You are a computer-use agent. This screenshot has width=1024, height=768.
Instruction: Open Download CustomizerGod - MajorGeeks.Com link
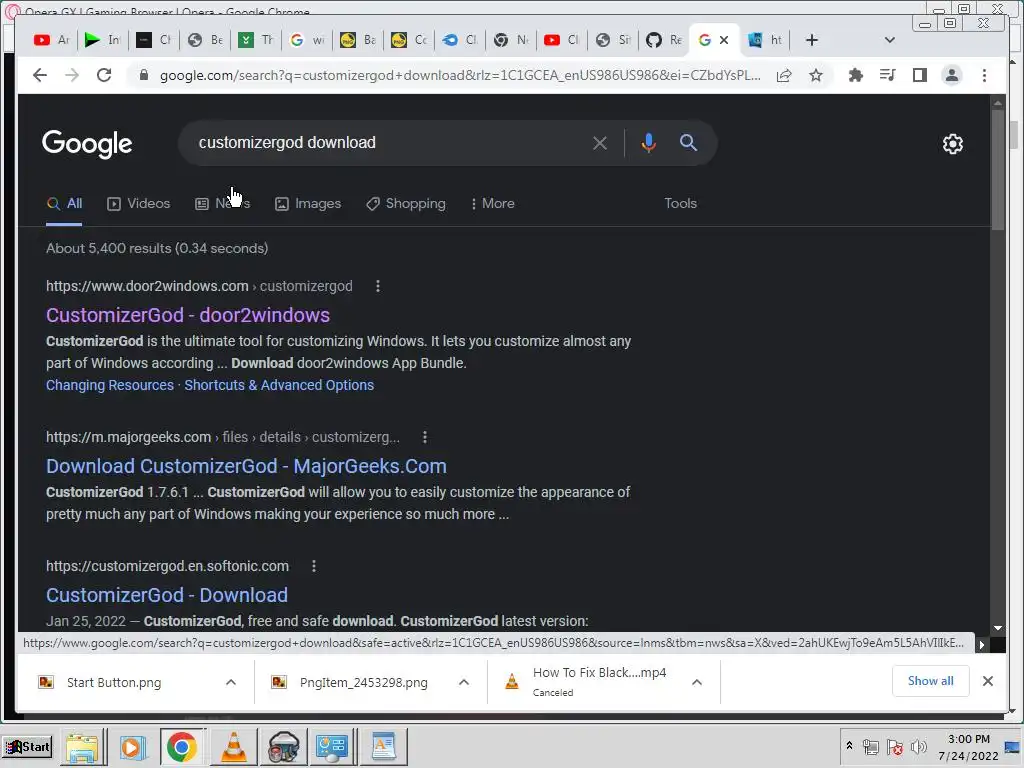pyautogui.click(x=246, y=466)
